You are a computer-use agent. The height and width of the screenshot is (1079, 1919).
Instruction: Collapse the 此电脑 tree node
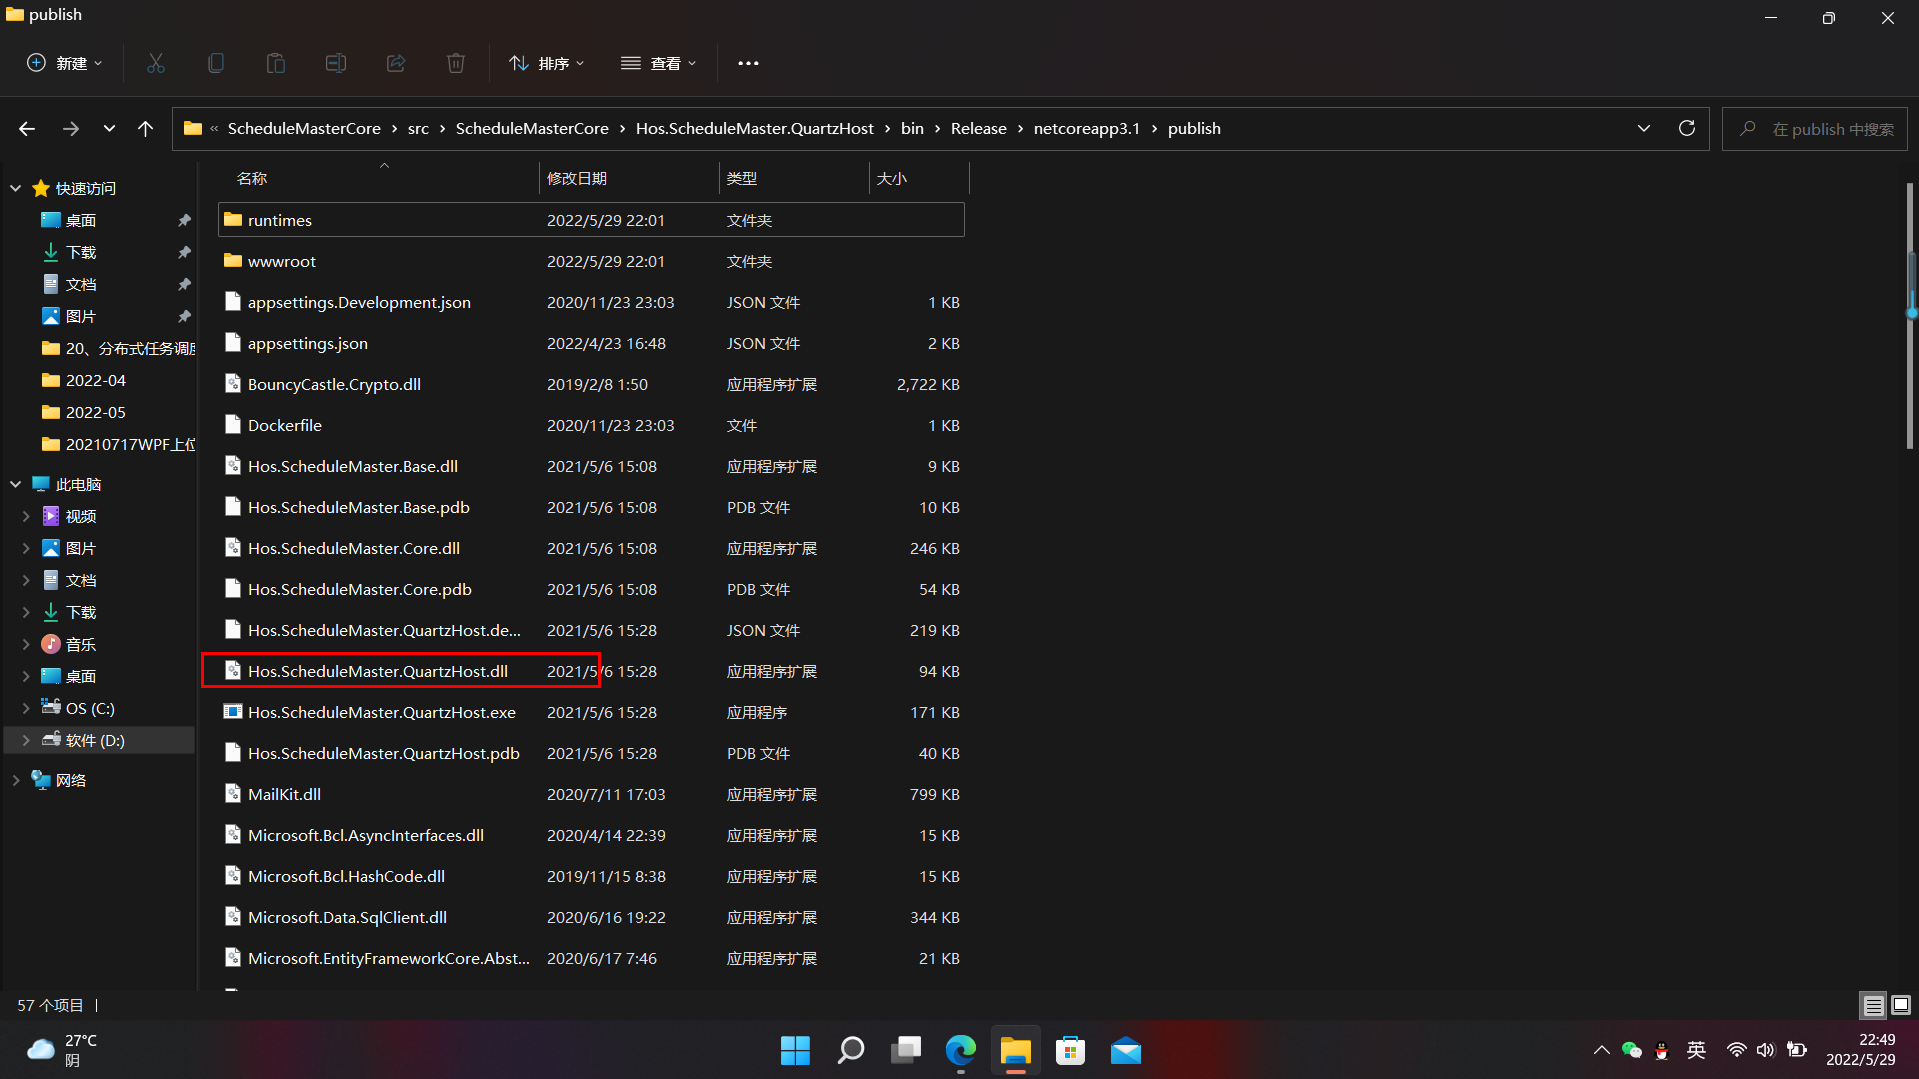click(15, 484)
